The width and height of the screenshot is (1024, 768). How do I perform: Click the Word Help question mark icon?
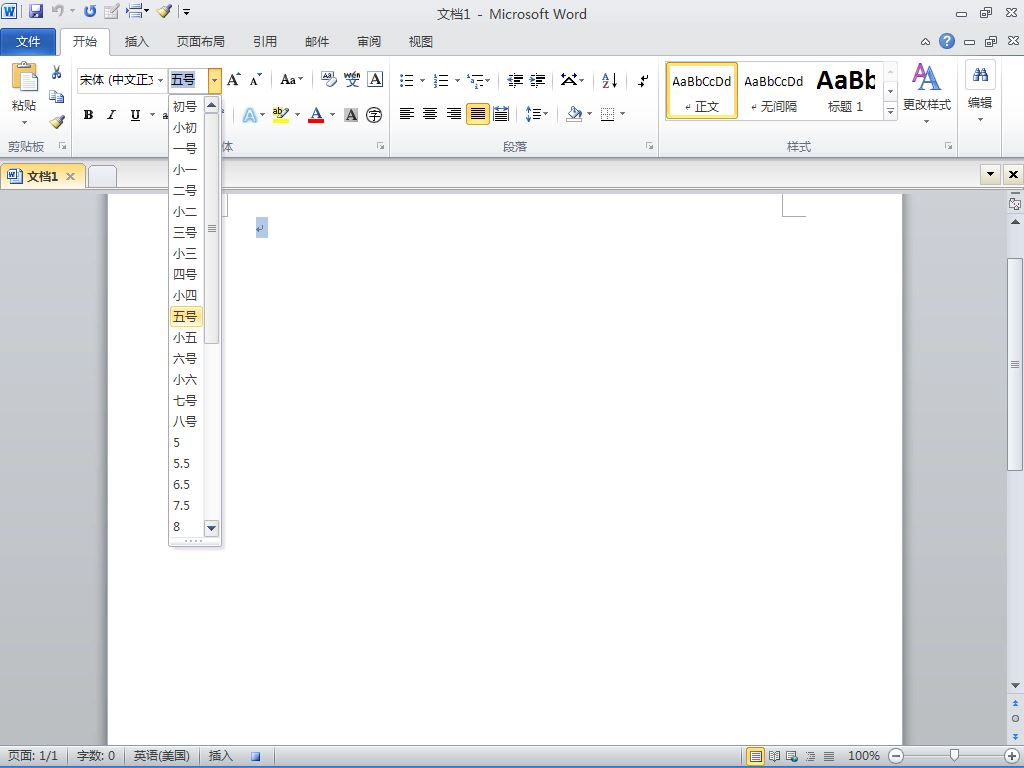point(947,41)
